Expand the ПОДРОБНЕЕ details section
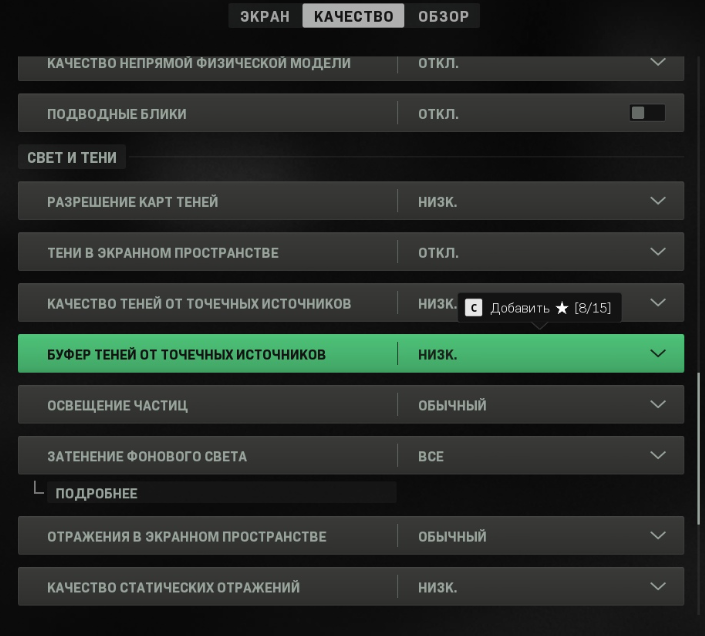The image size is (705, 636). point(97,493)
